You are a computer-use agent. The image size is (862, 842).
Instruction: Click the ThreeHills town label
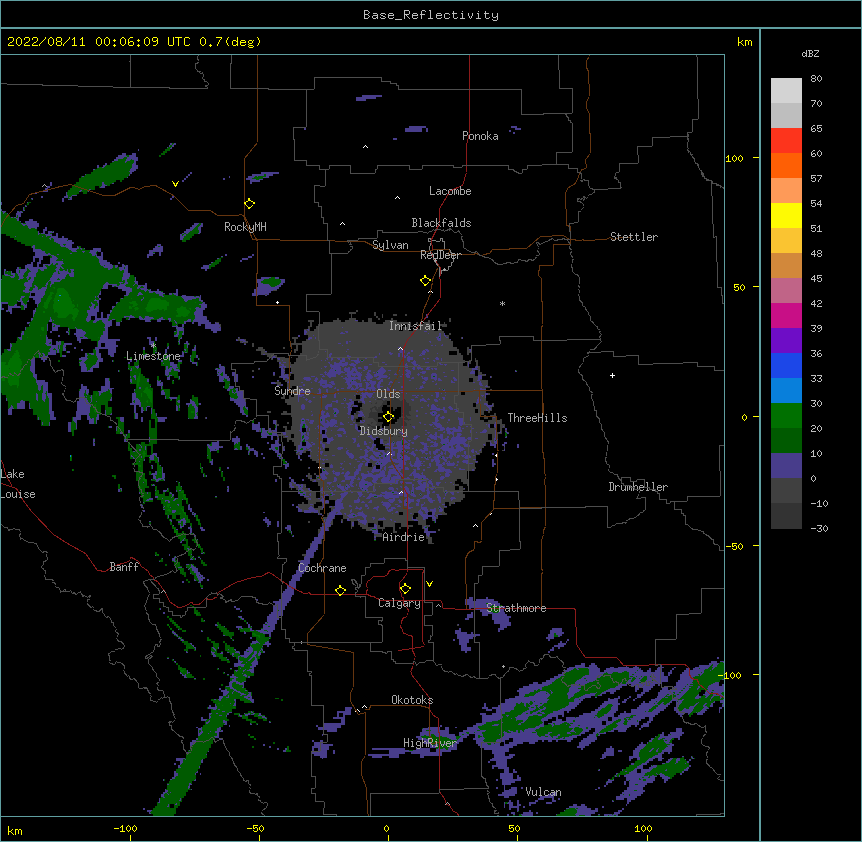tap(537, 418)
